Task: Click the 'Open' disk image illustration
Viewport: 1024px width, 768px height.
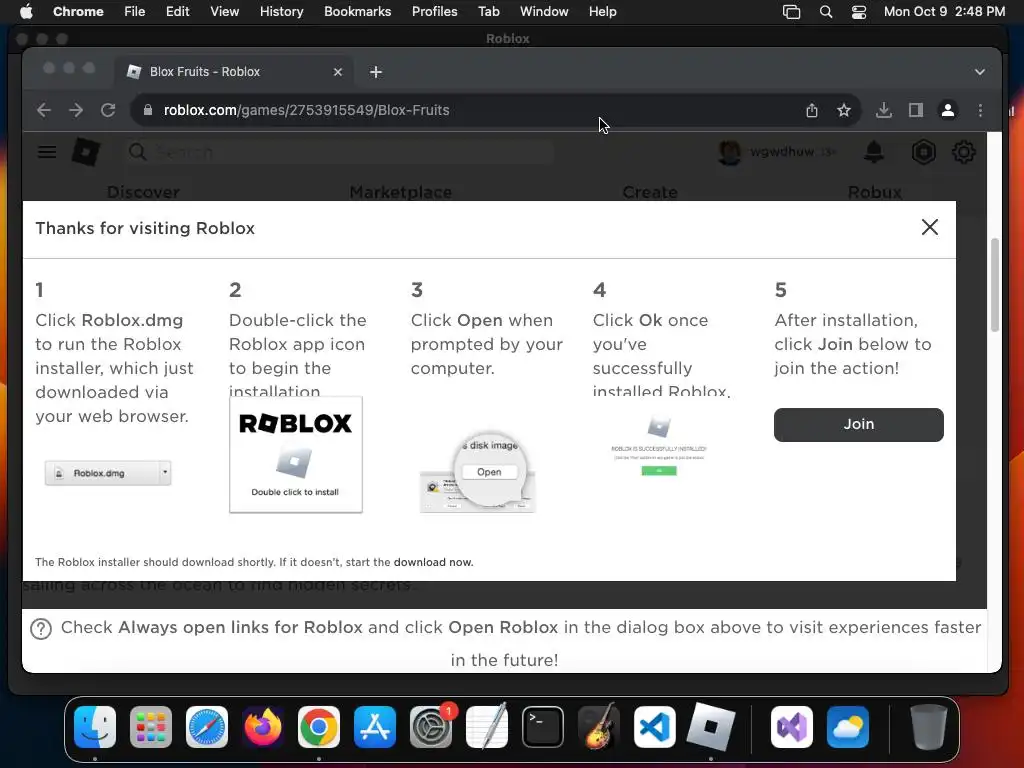Action: 477,472
